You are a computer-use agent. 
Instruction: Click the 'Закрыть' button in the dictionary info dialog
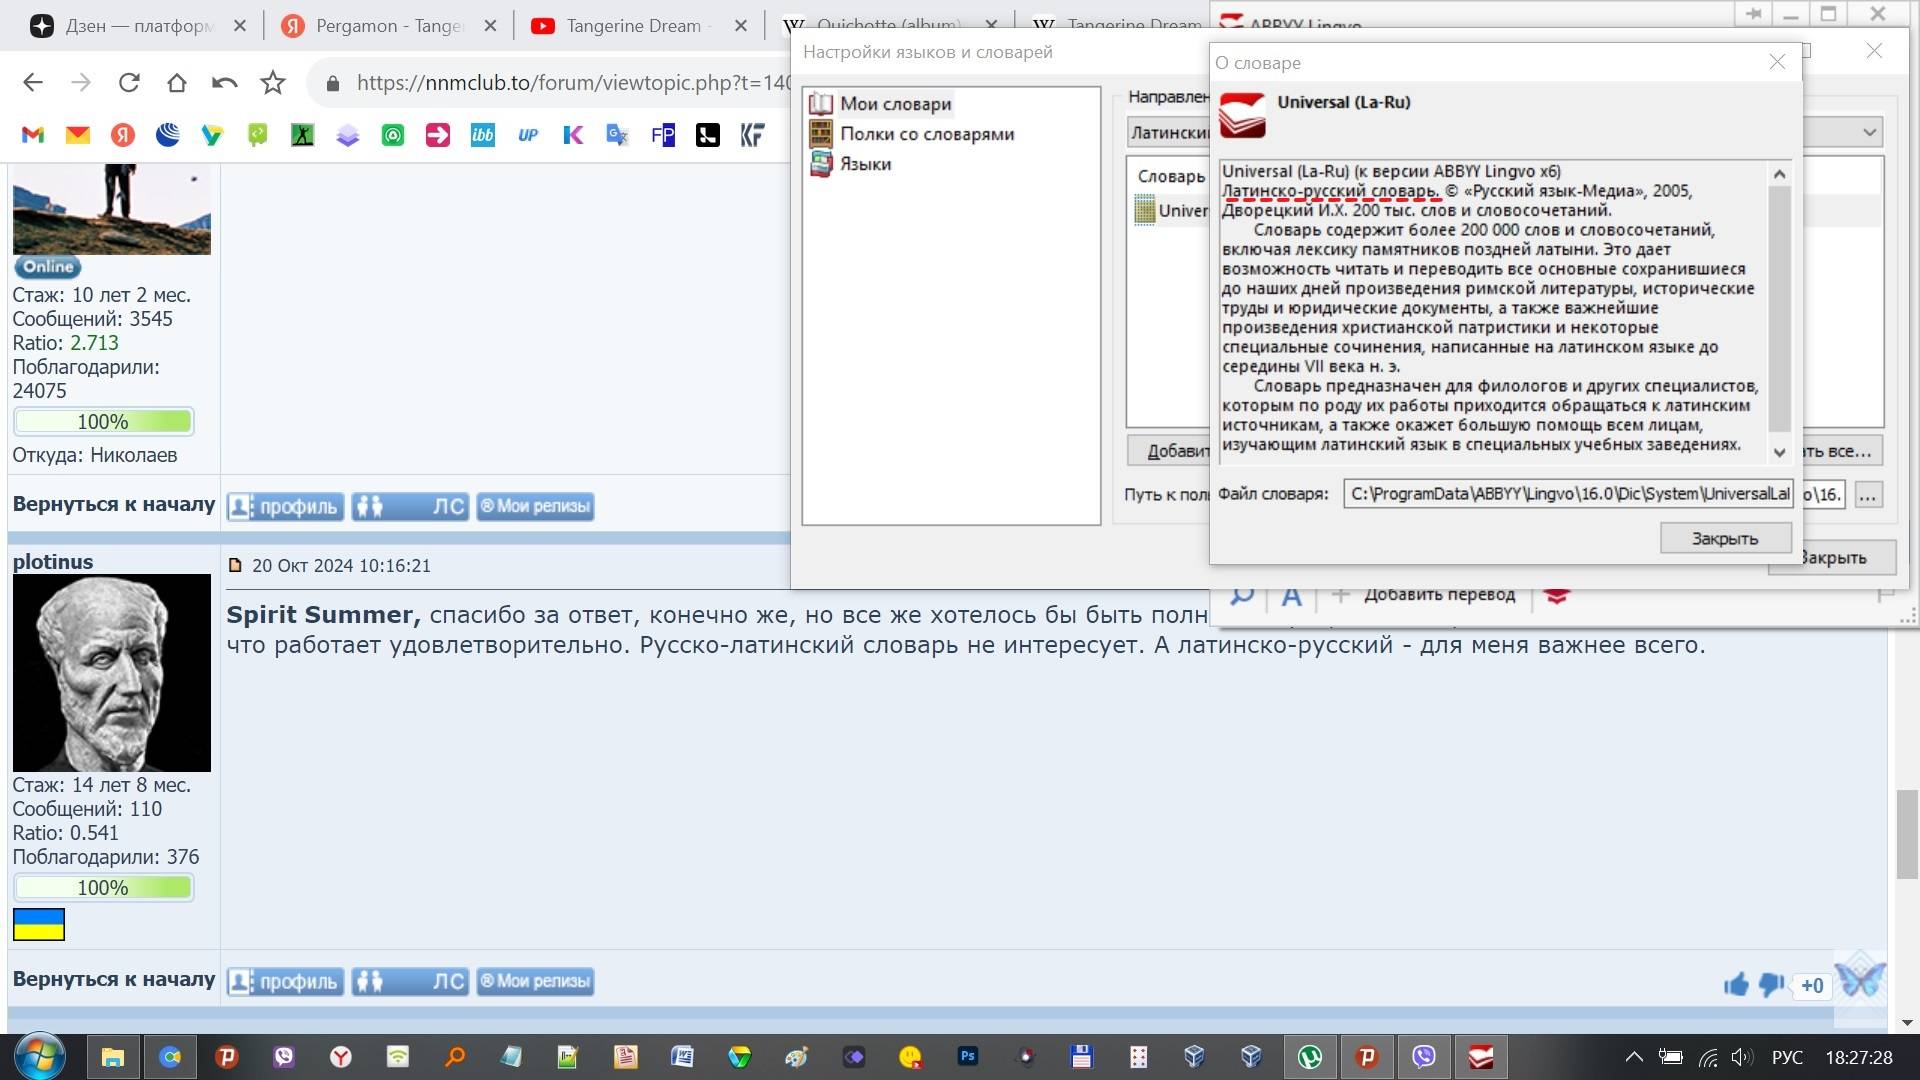(x=1724, y=538)
